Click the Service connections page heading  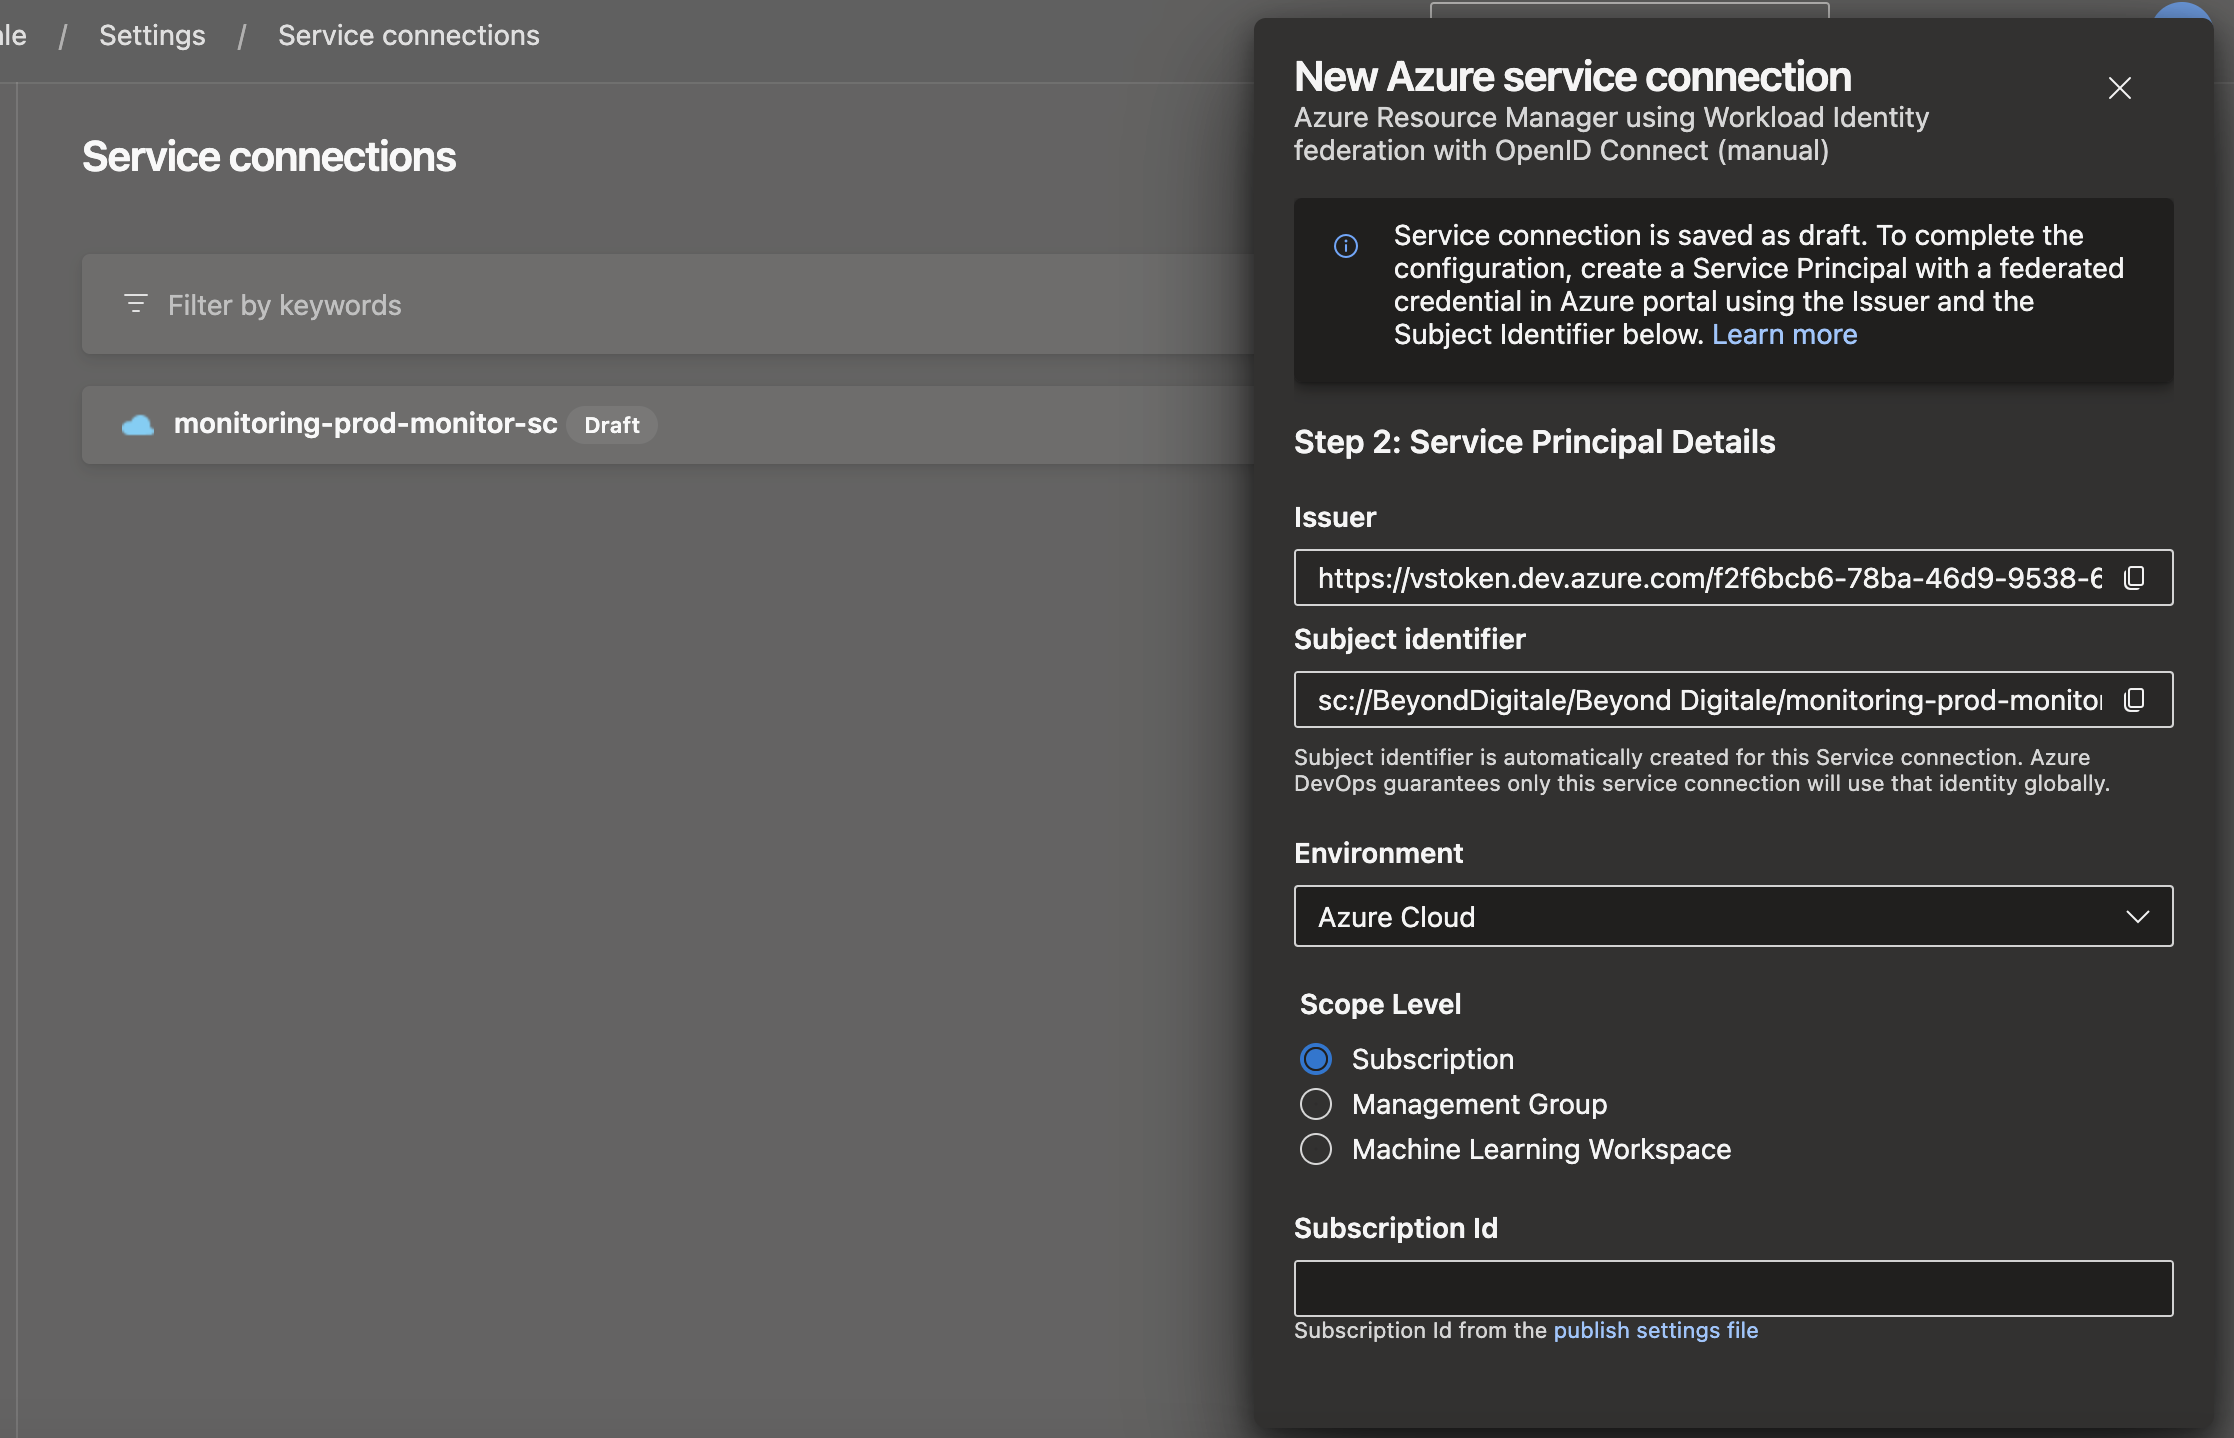(269, 157)
